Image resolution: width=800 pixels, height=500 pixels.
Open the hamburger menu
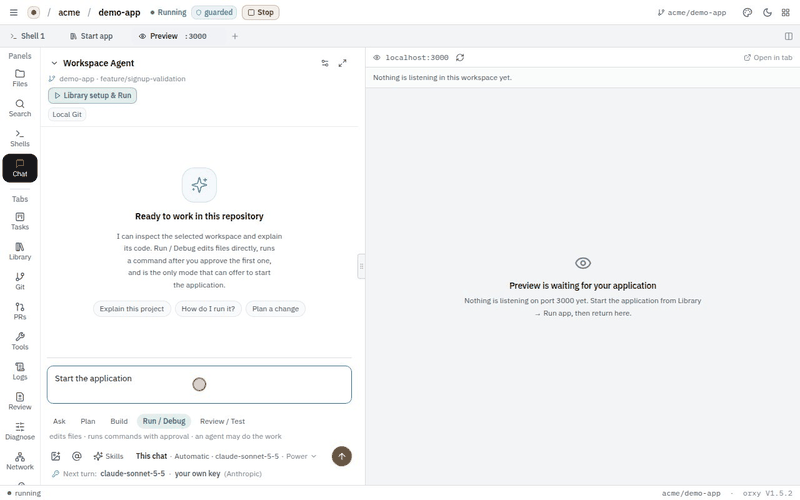tap(14, 12)
